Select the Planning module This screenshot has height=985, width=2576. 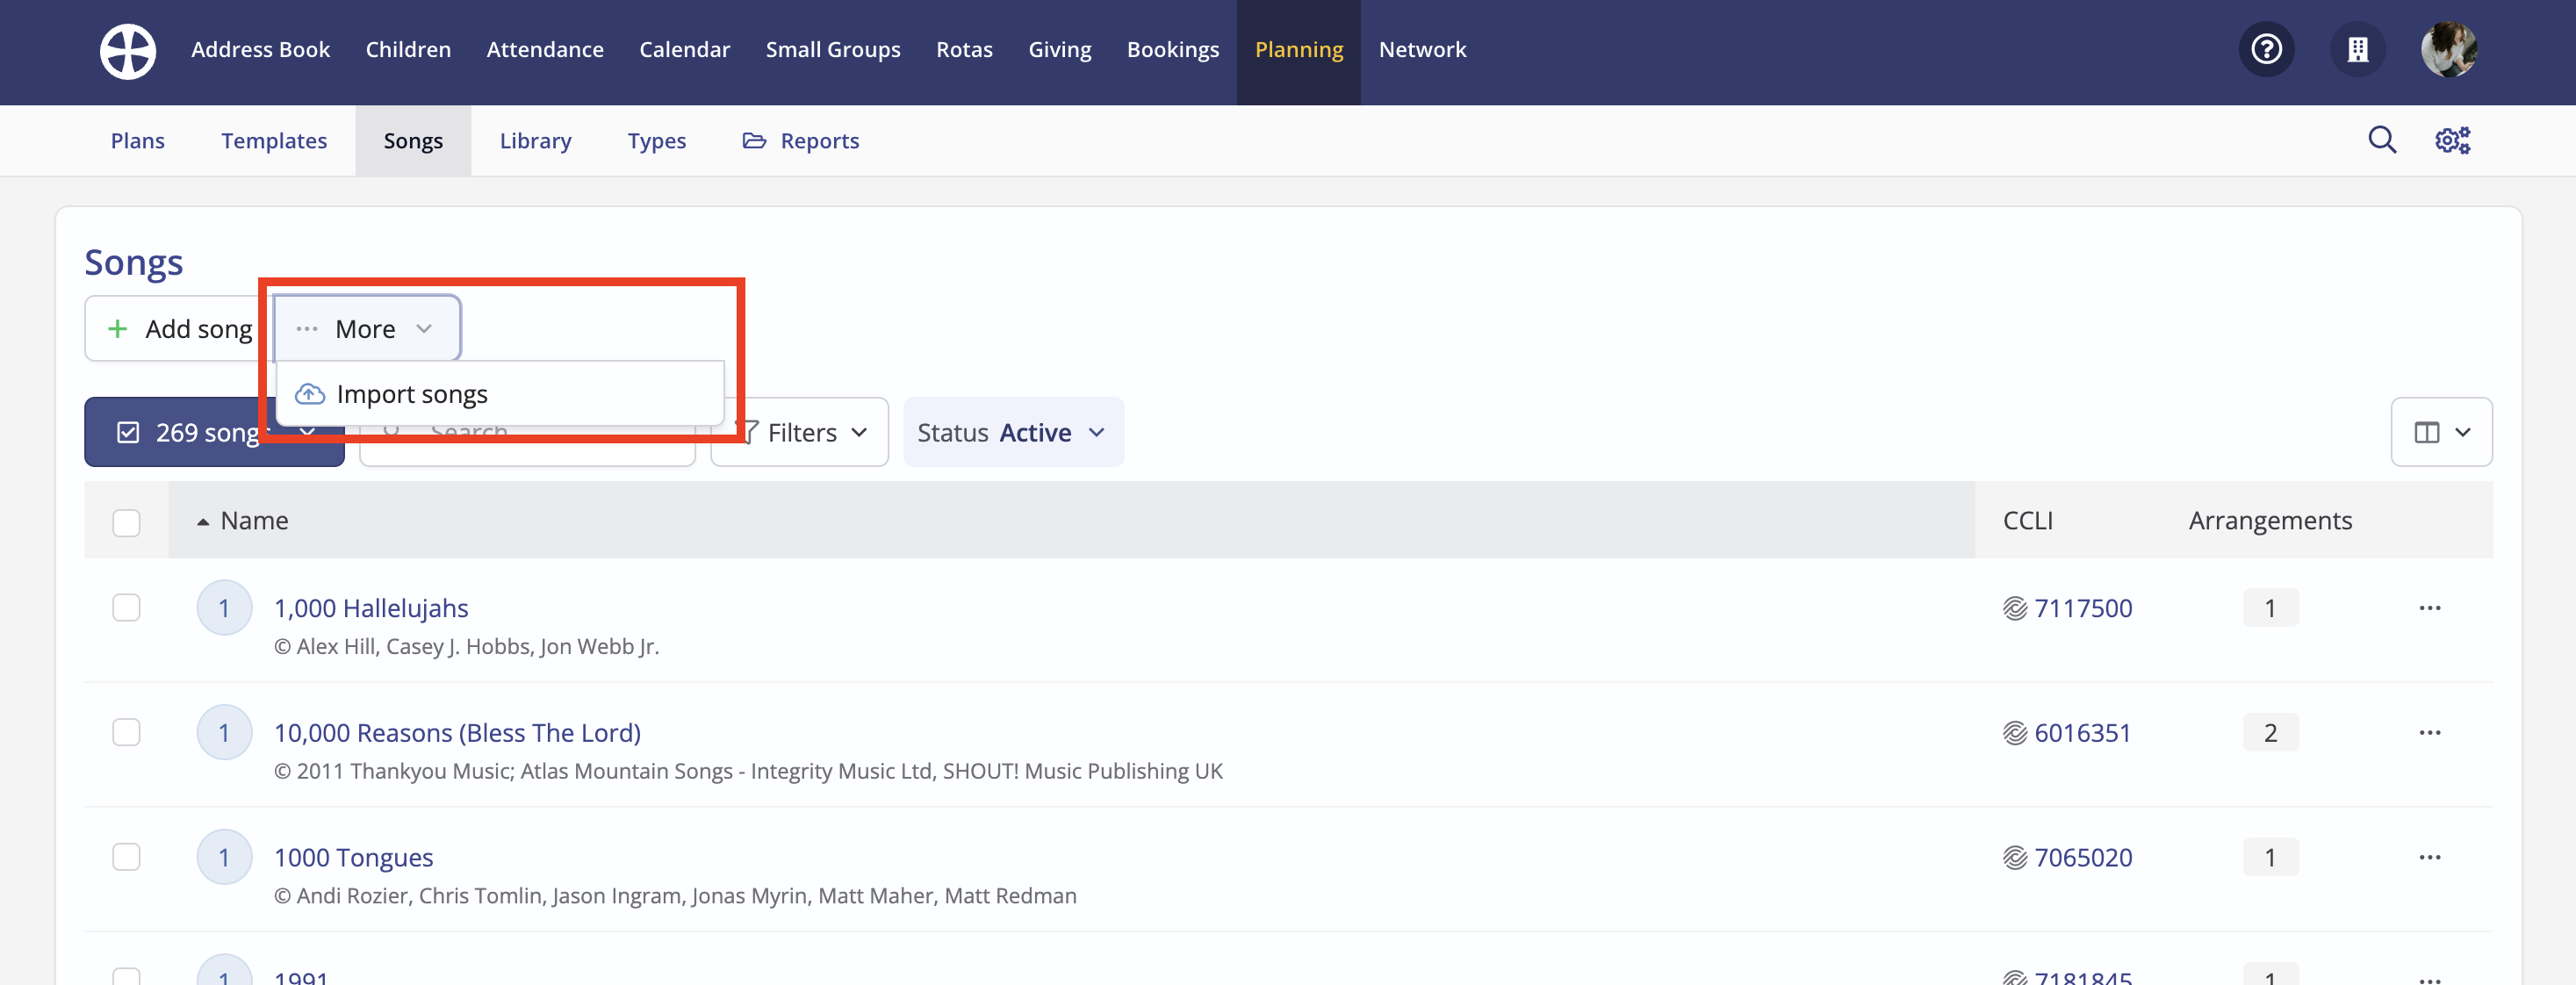pyautogui.click(x=1299, y=50)
